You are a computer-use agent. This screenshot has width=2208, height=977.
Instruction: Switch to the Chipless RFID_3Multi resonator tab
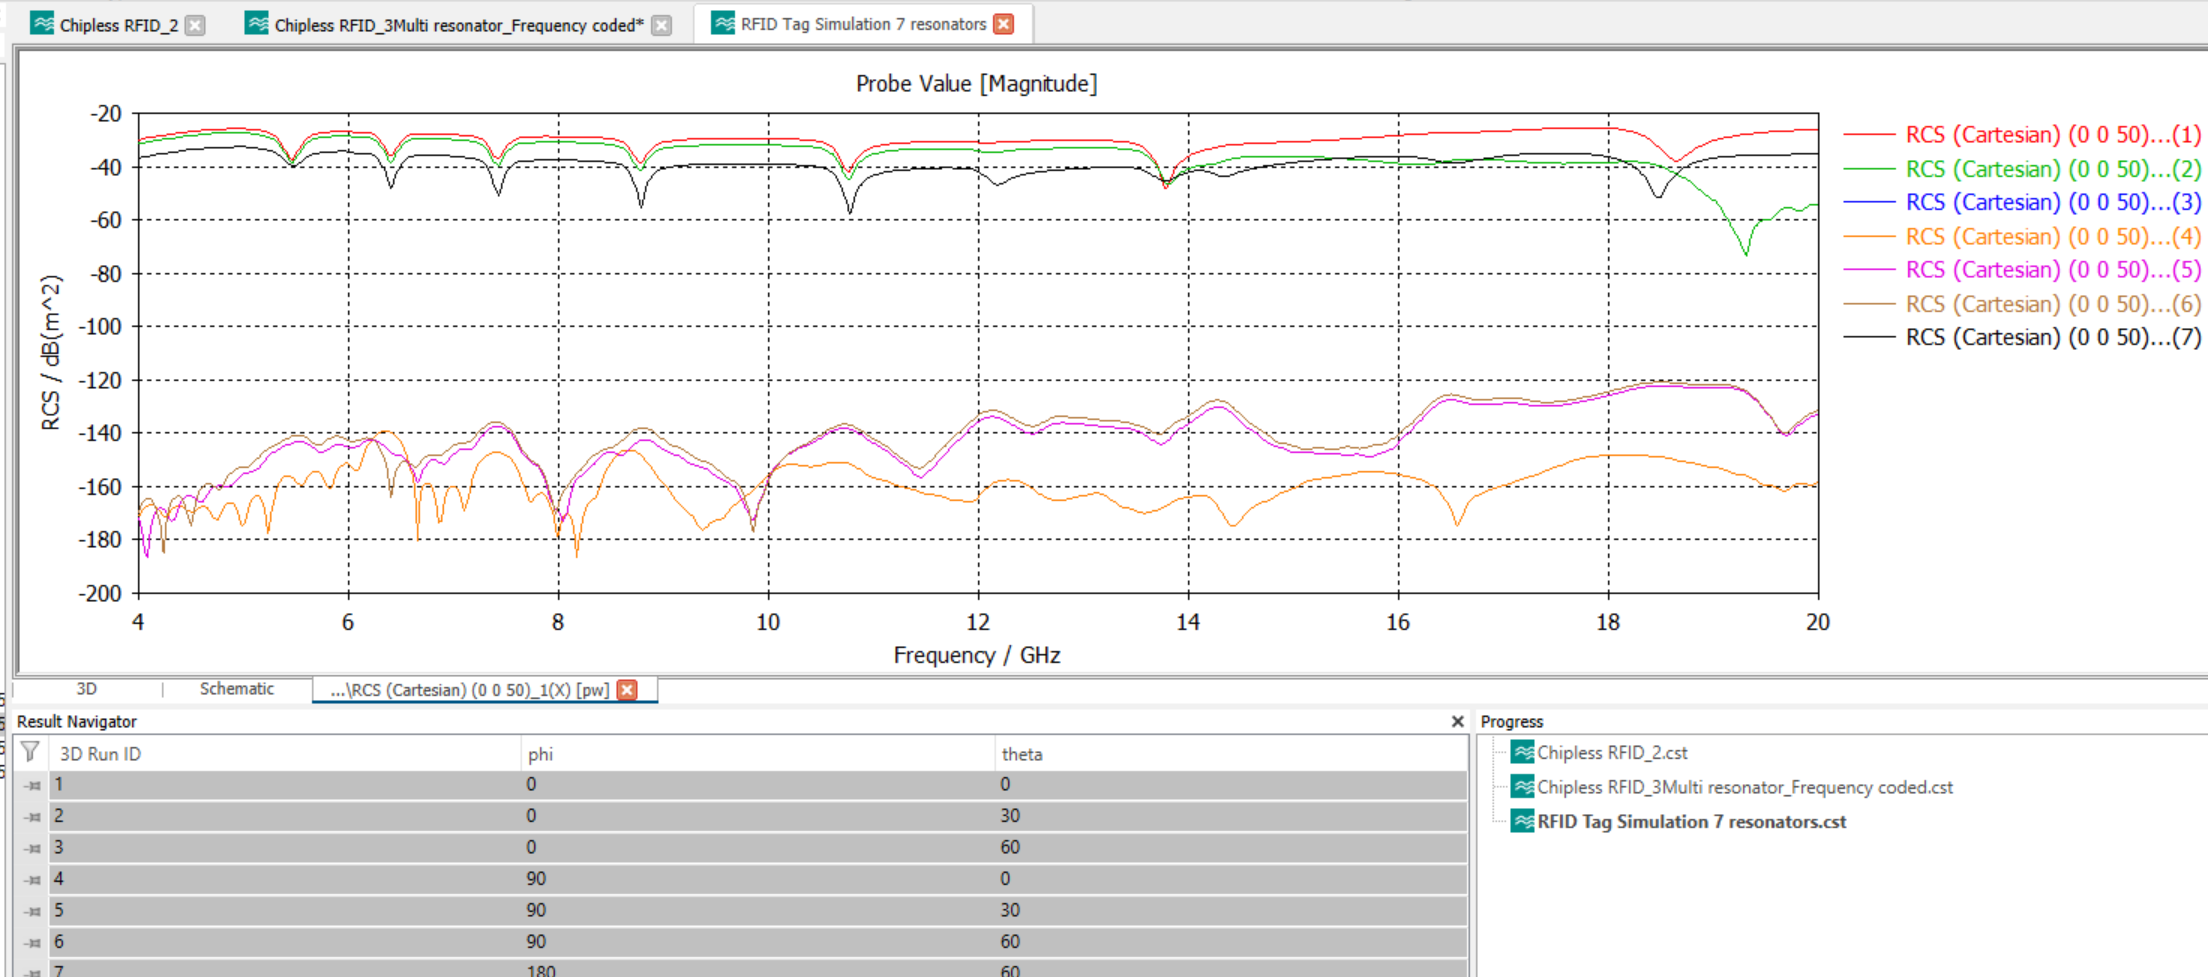pos(458,25)
